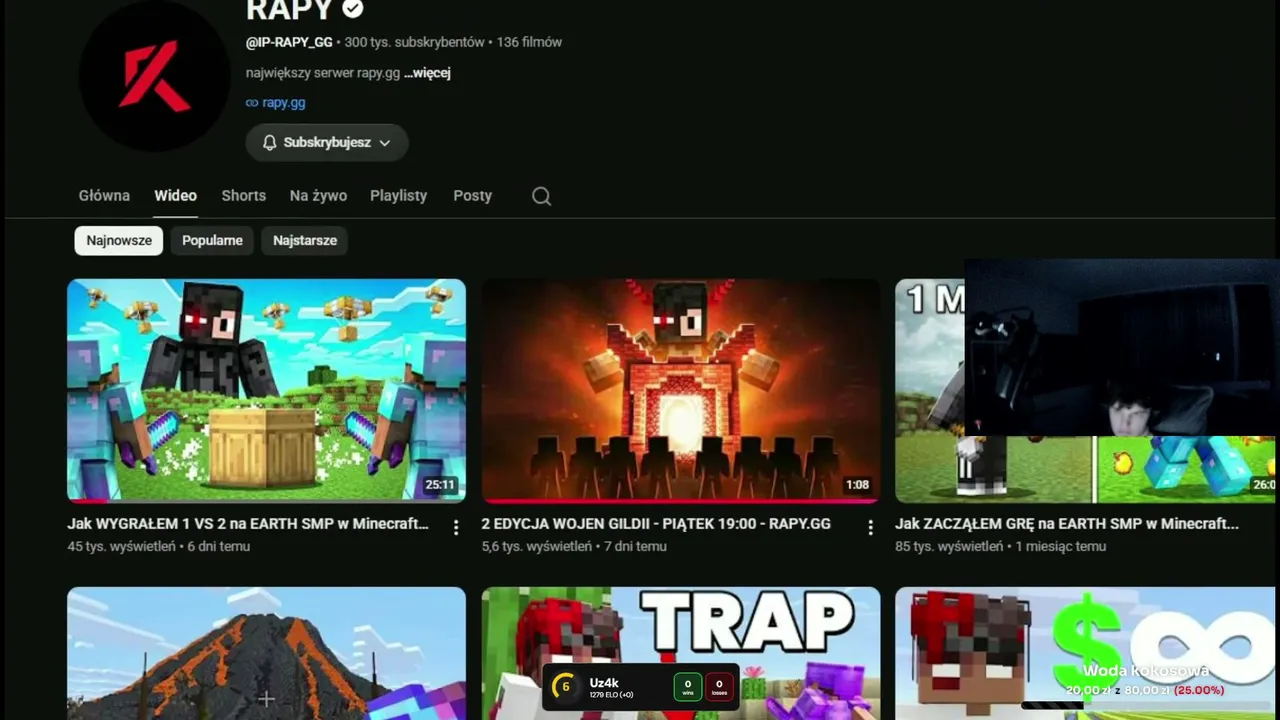Viewport: 1280px width, 720px height.
Task: Sort videos by Popularne chip
Action: (212, 240)
